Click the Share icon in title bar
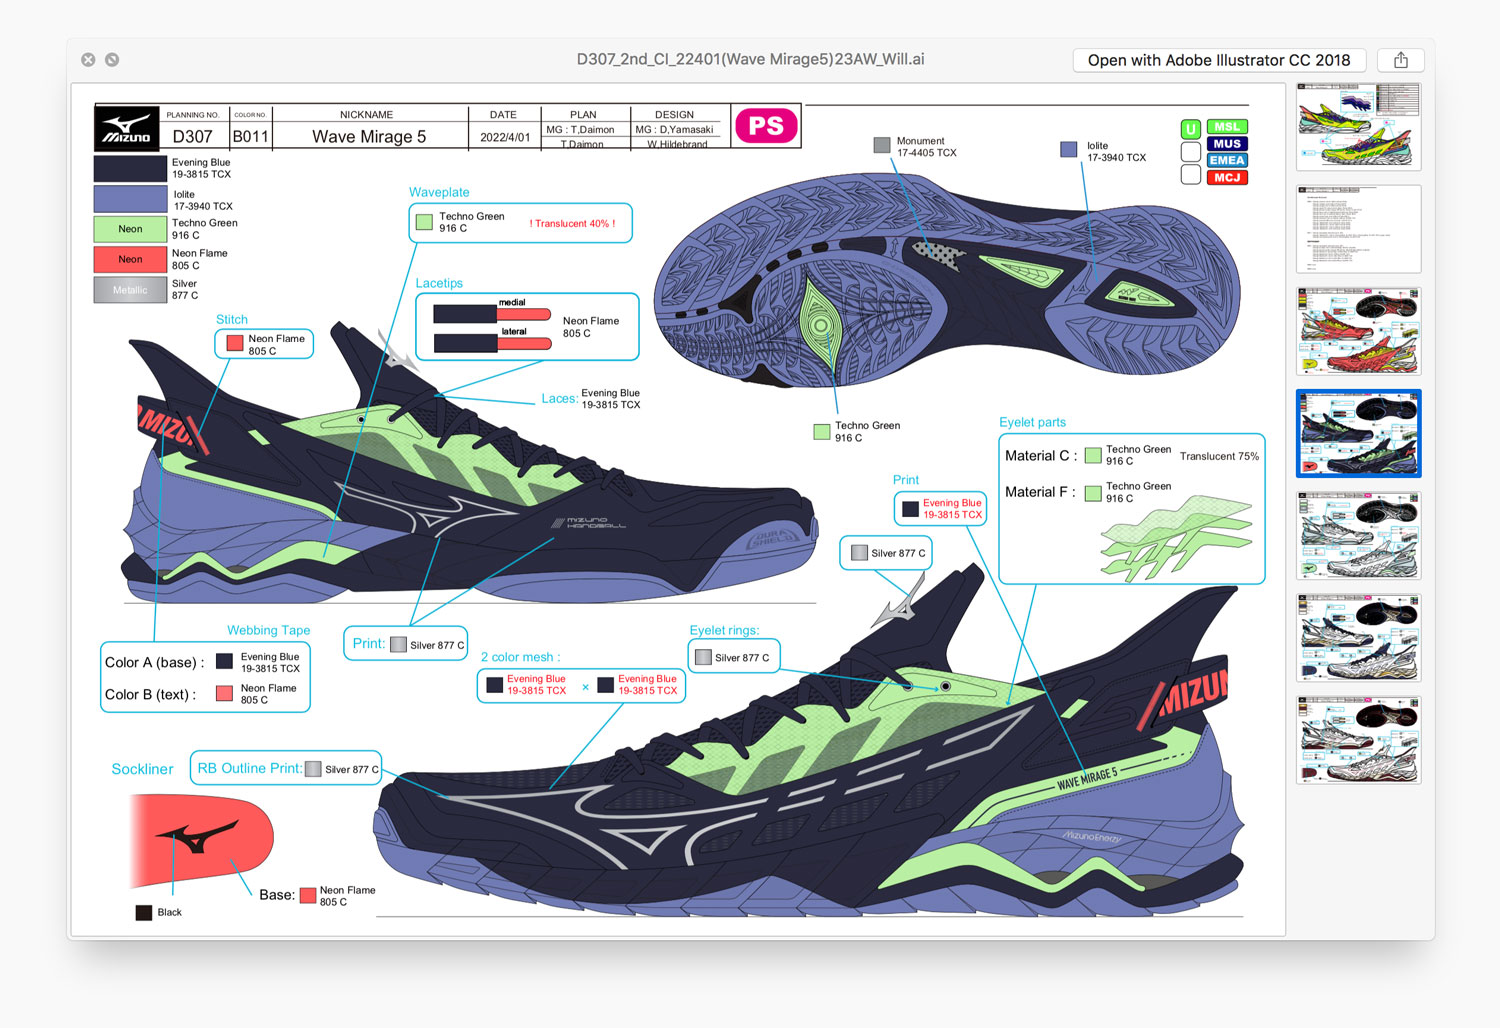Screen dimensions: 1500x1028 (x=1400, y=60)
